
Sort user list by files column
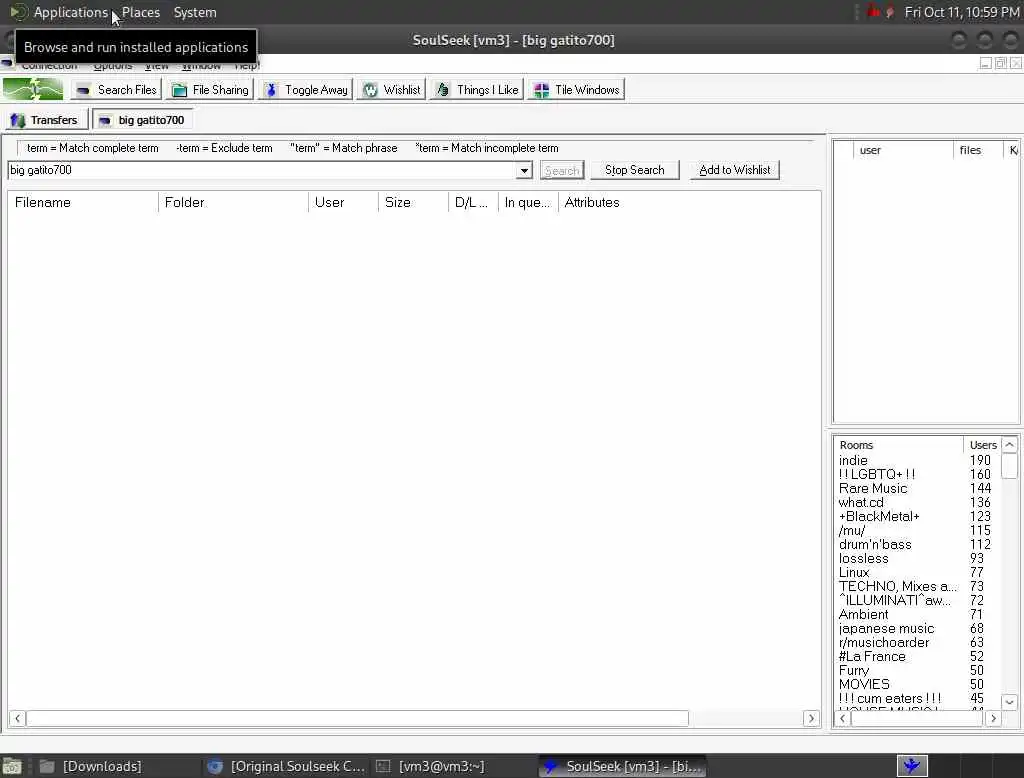[978, 150]
